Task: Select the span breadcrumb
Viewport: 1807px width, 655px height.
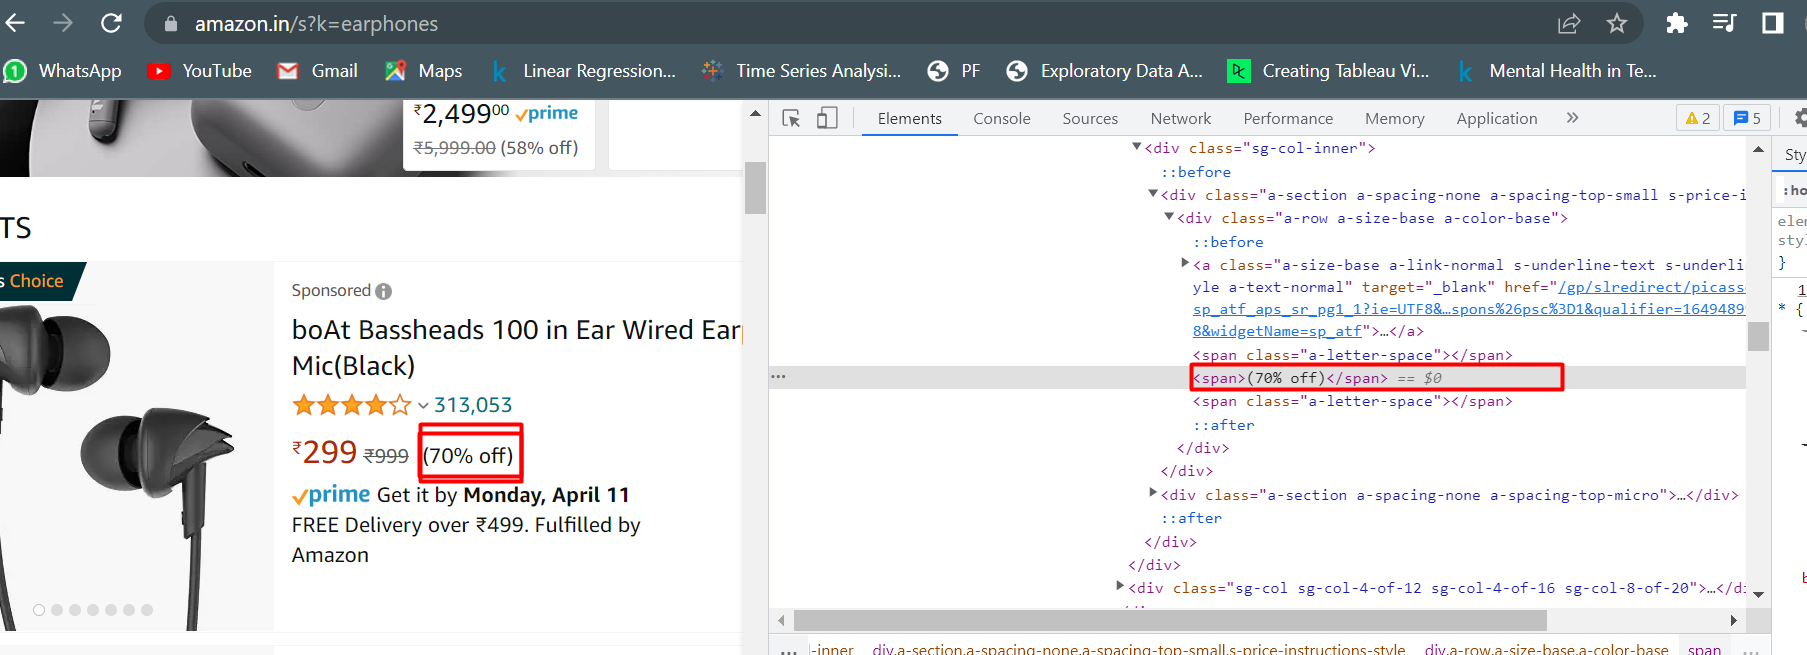Action: [x=1704, y=649]
